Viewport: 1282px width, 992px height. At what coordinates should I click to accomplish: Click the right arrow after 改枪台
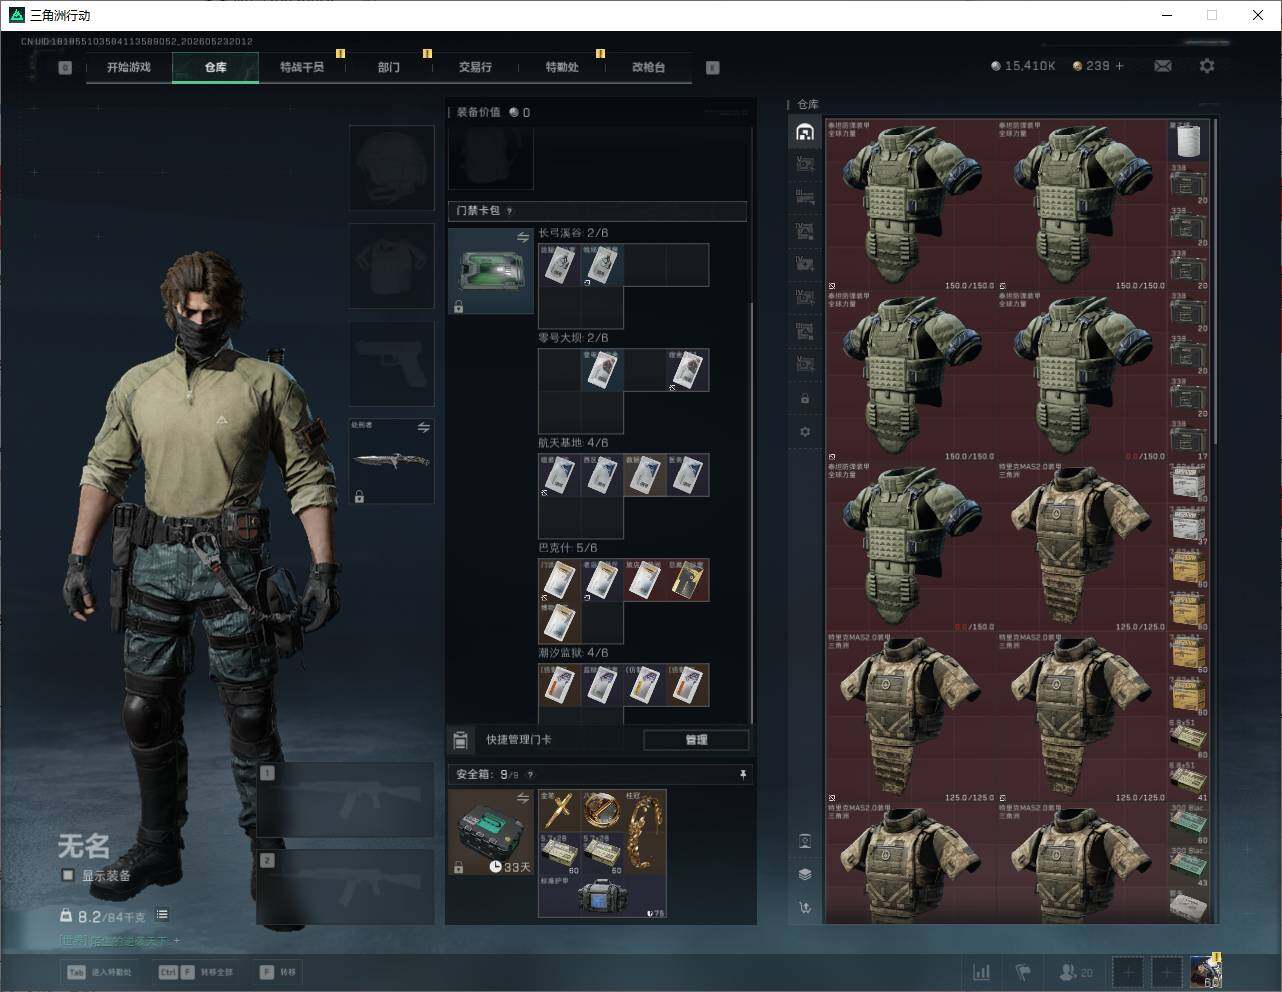pos(713,68)
